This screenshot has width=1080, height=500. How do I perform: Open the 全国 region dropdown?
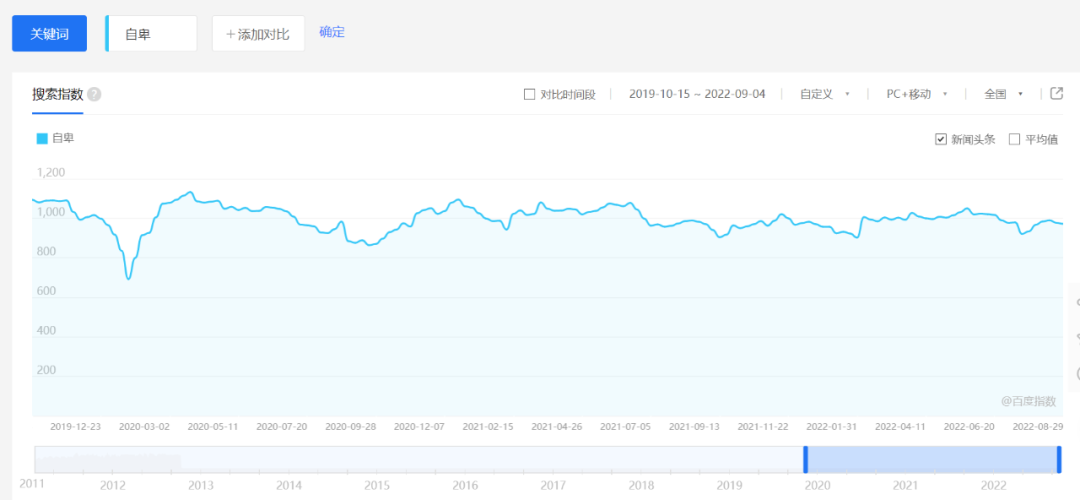pyautogui.click(x=1003, y=94)
